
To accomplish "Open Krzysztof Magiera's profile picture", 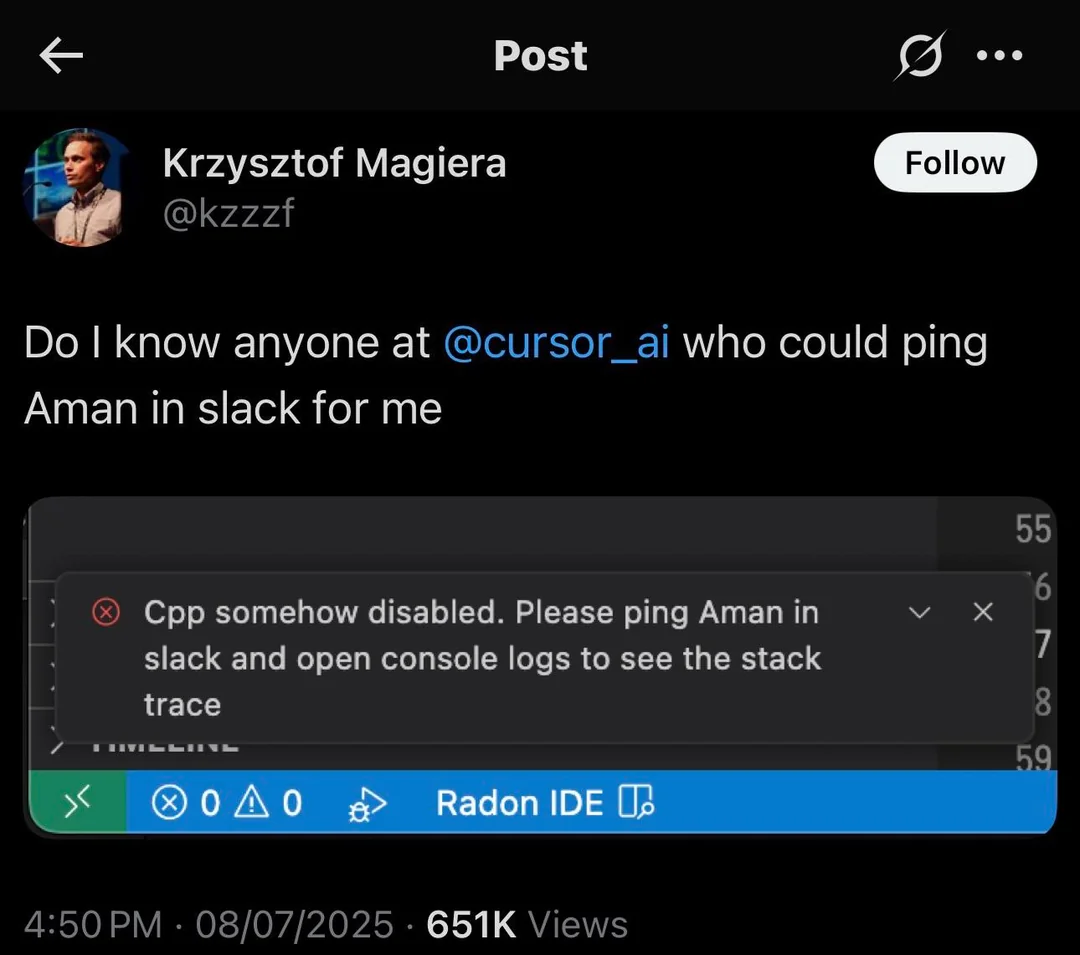I will (x=78, y=187).
